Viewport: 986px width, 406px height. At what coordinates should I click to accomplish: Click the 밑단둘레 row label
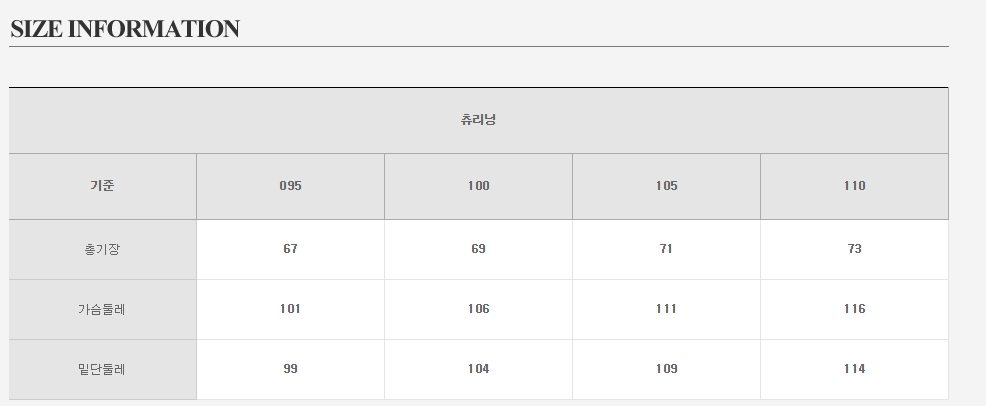103,369
